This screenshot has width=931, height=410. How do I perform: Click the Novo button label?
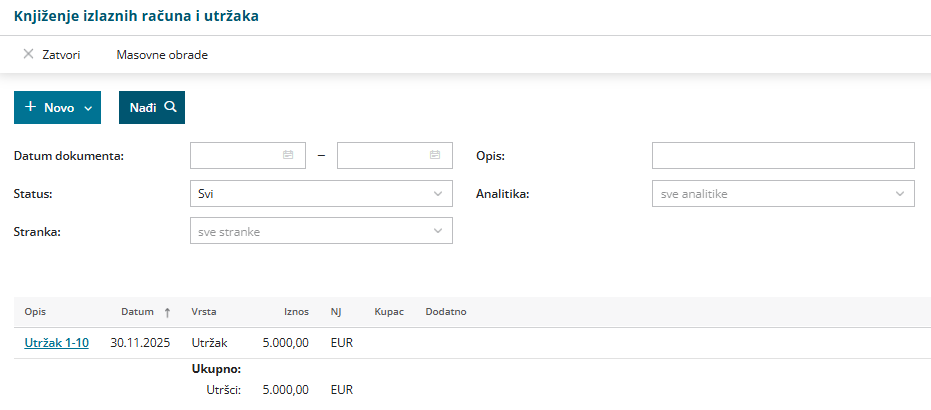tap(59, 108)
